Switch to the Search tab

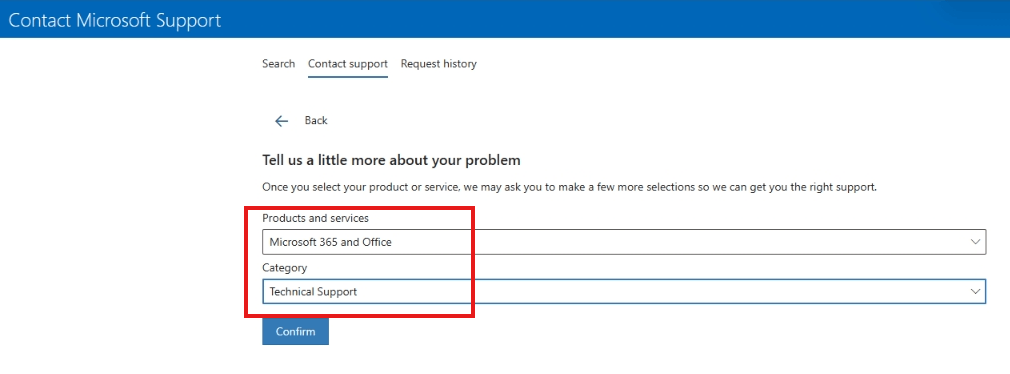[x=278, y=64]
